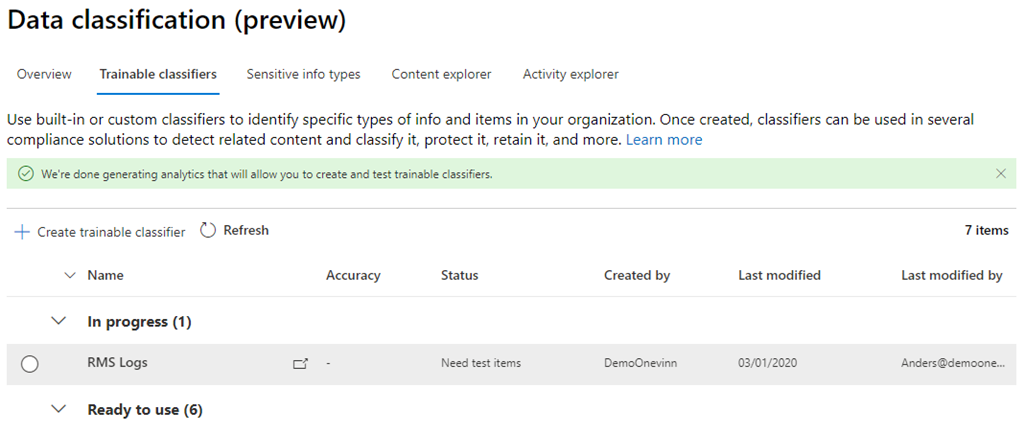Toggle the chevron beside the Name column header
The height and width of the screenshot is (433, 1024).
coord(70,276)
